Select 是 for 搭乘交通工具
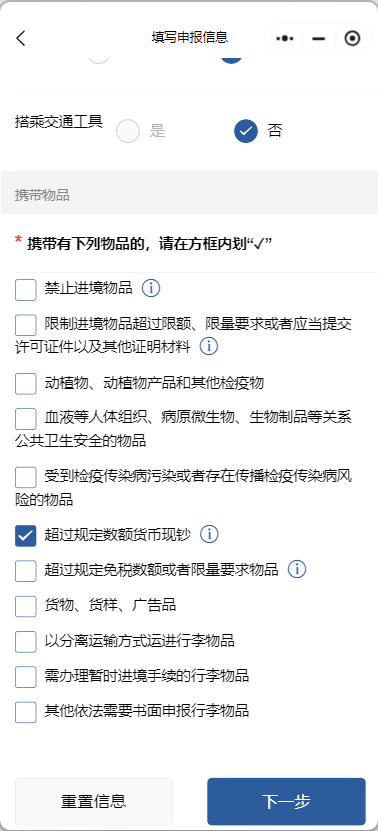The height and width of the screenshot is (831, 378). click(x=128, y=131)
